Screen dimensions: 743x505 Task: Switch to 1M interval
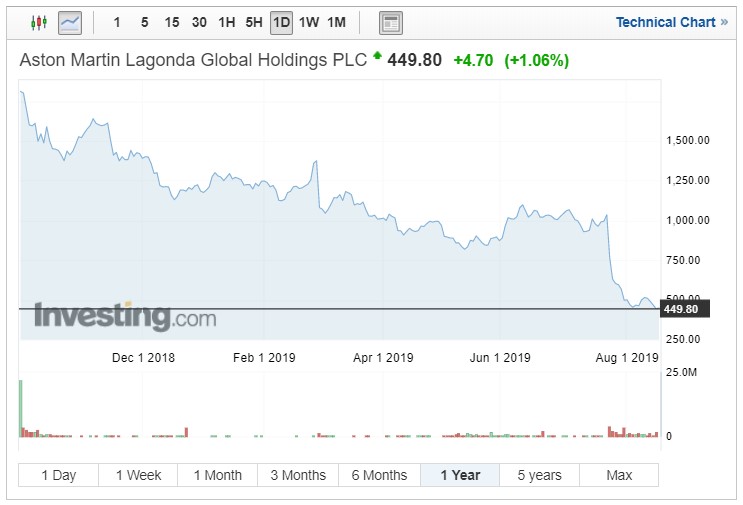(337, 22)
